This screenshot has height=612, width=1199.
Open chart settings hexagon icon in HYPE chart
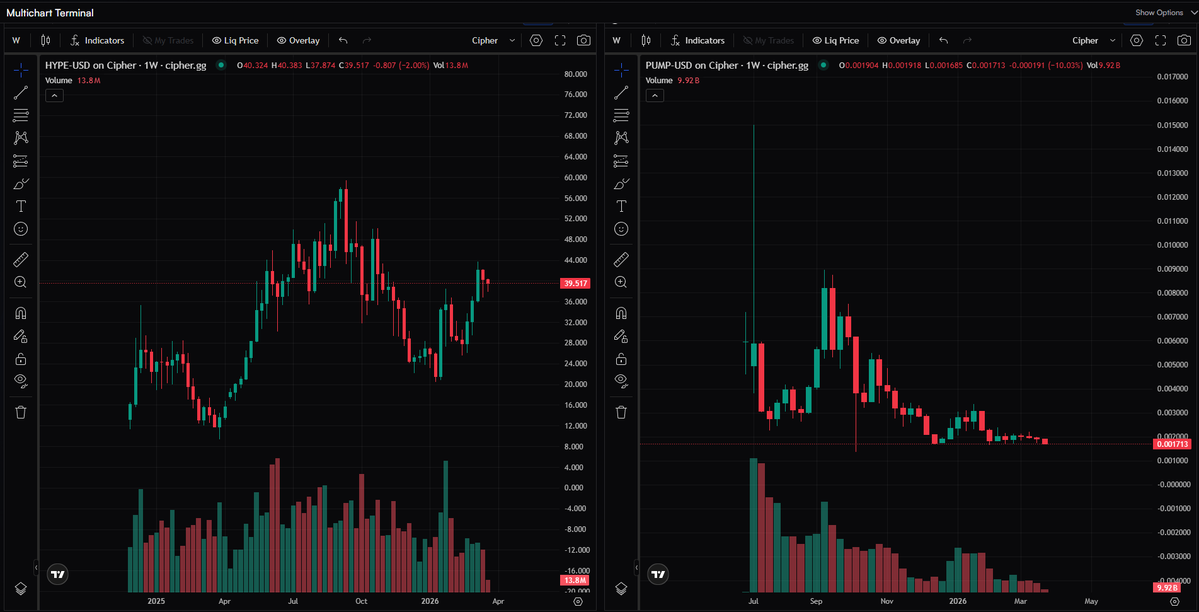[x=536, y=41]
